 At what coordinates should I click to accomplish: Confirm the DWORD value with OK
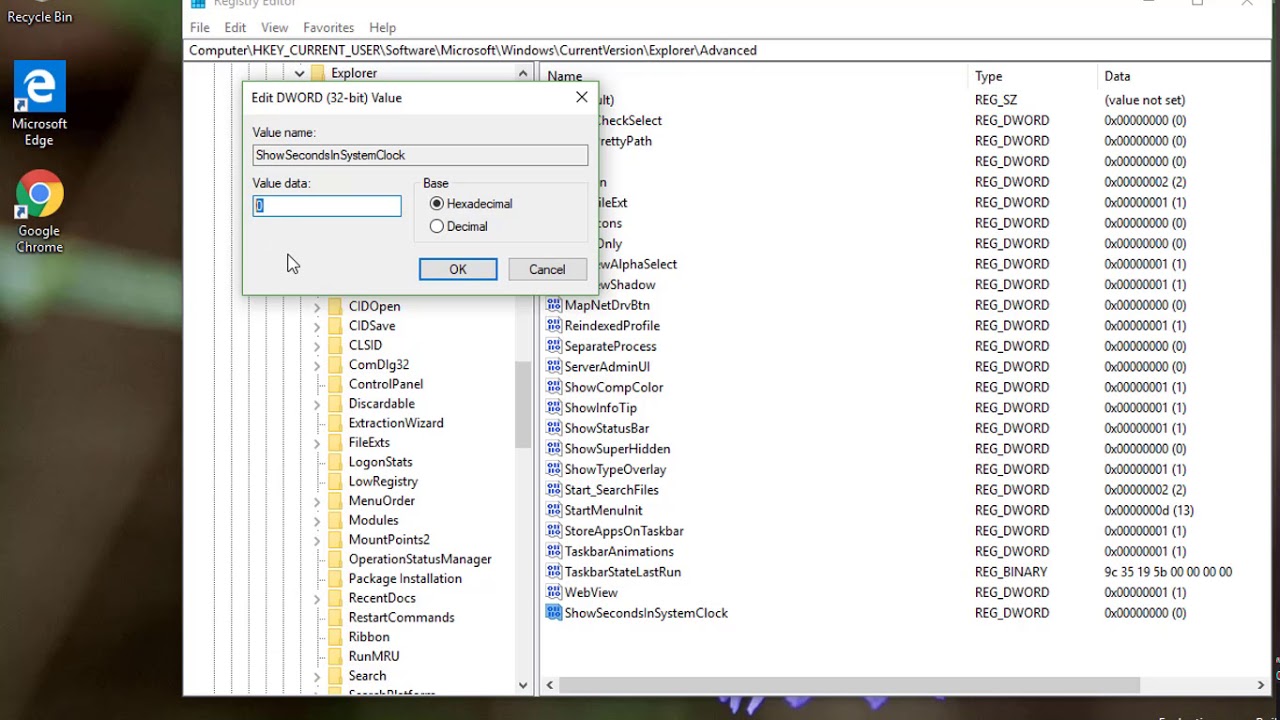(458, 269)
